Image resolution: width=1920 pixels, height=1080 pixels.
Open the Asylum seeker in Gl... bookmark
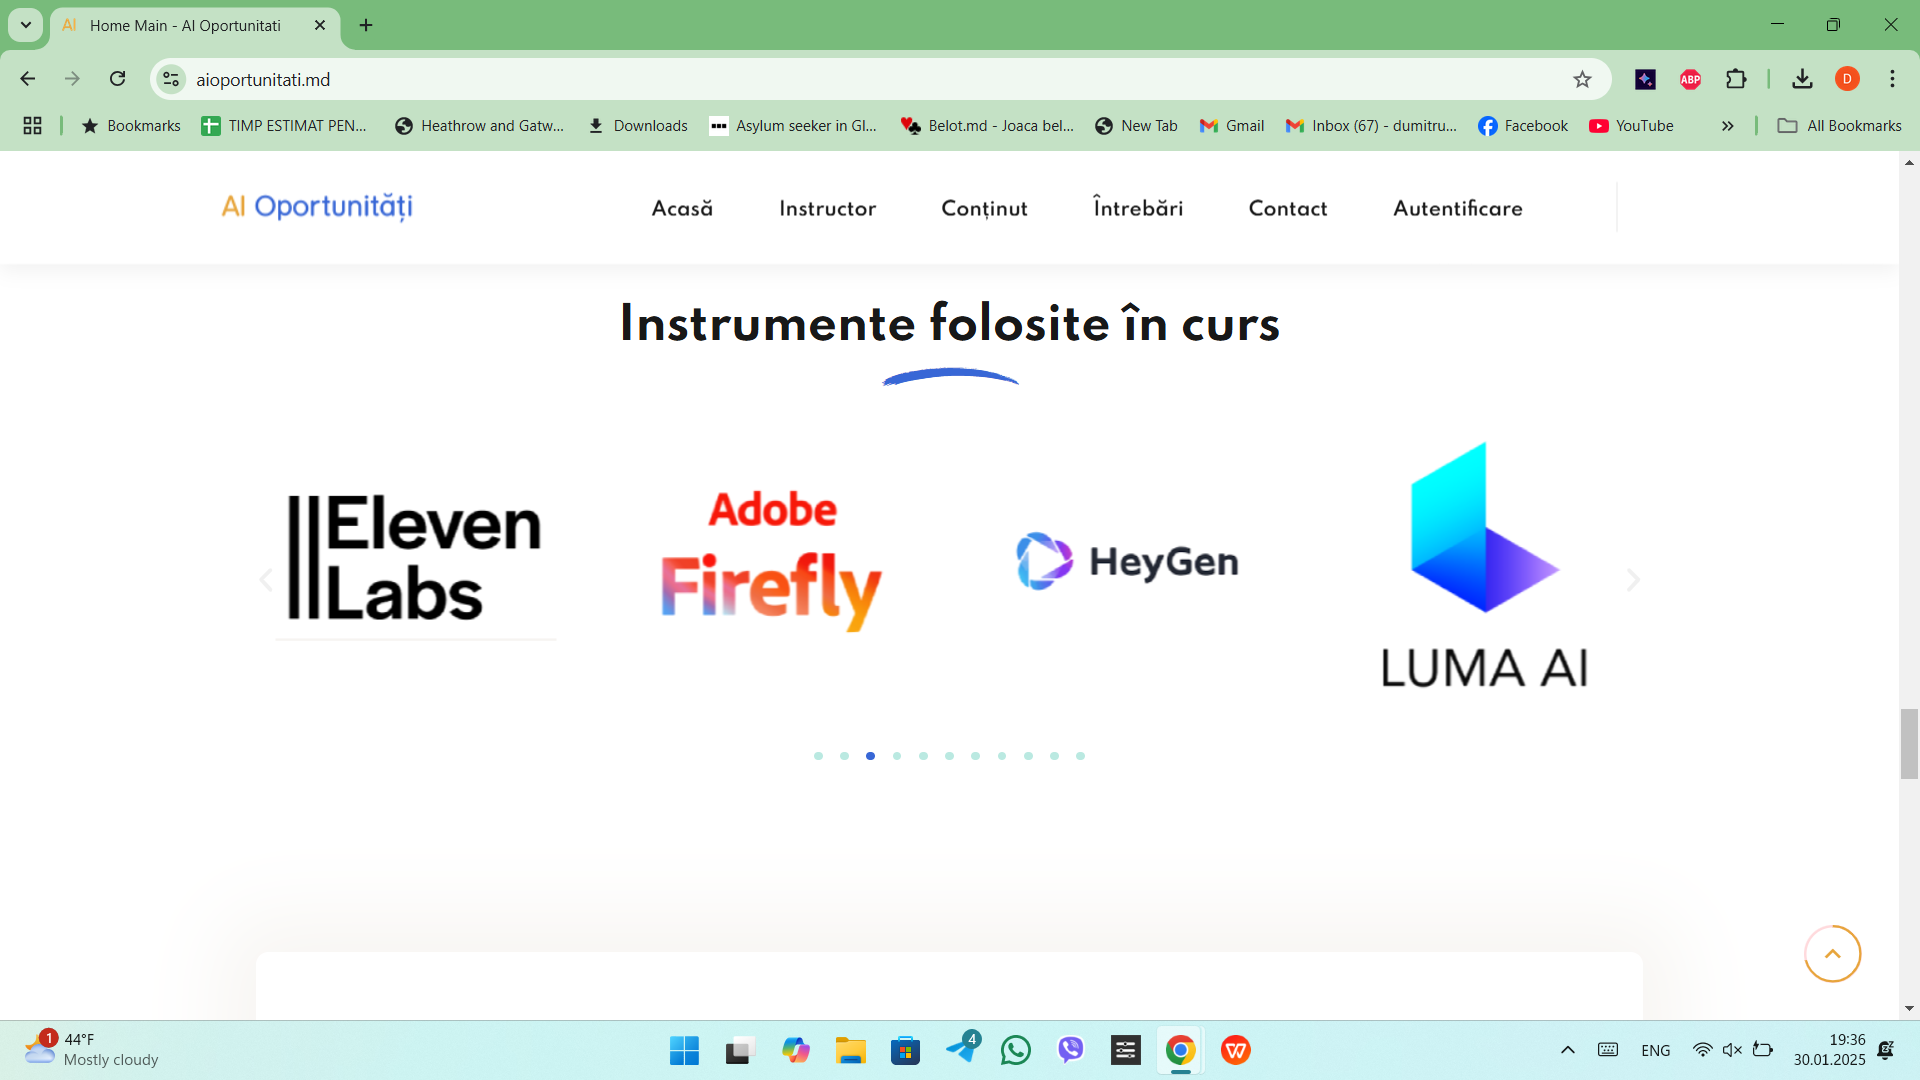[793, 126]
